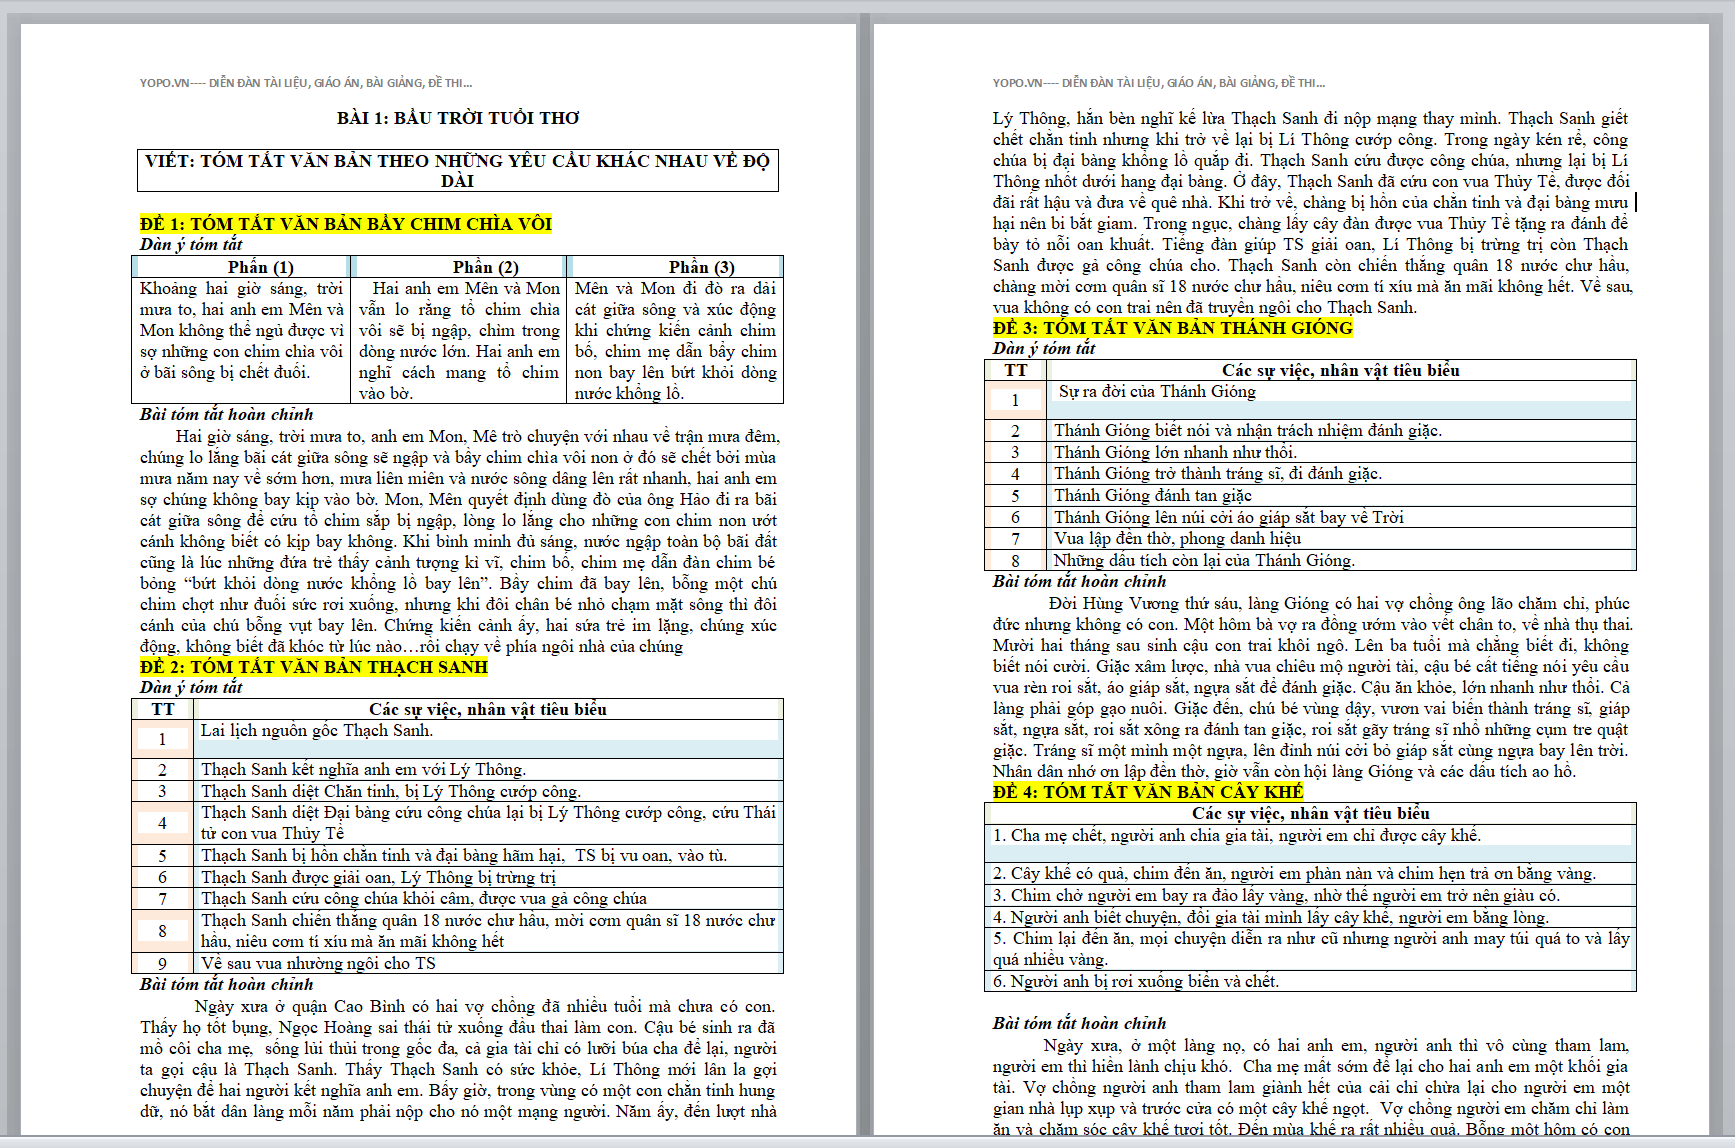Click row "Sự ra đời của Thánh Gióng"

[1310, 400]
